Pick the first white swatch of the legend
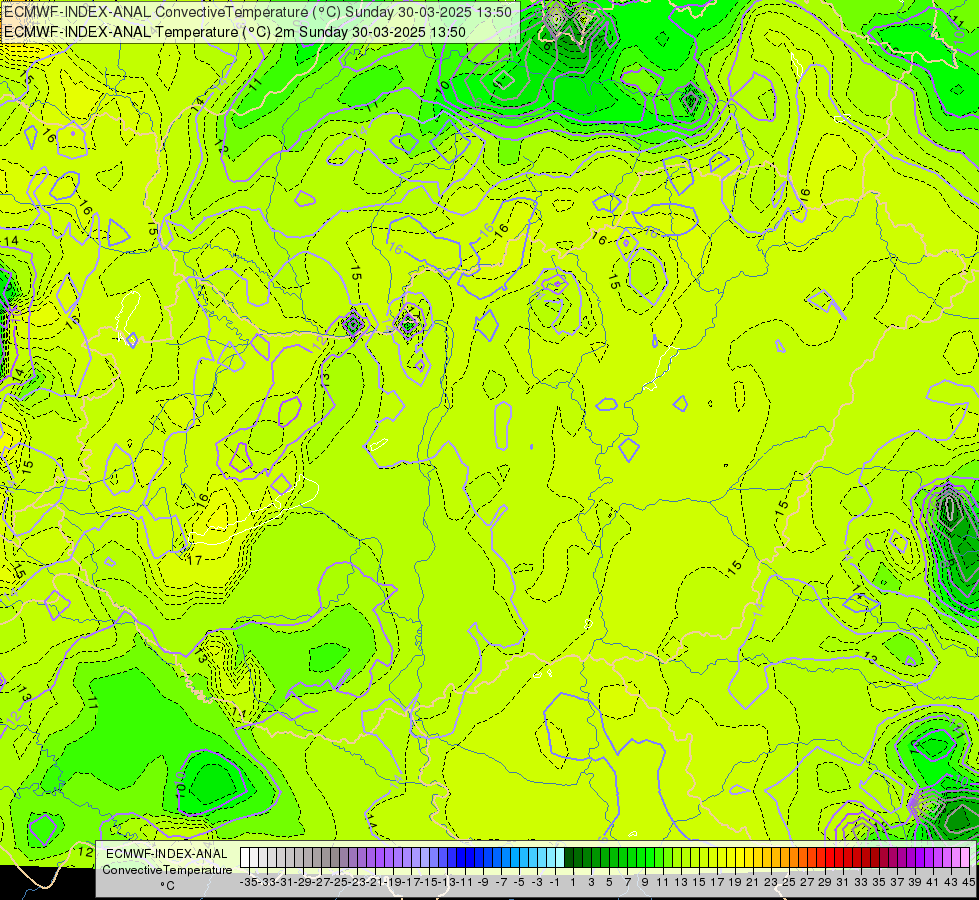 point(245,858)
